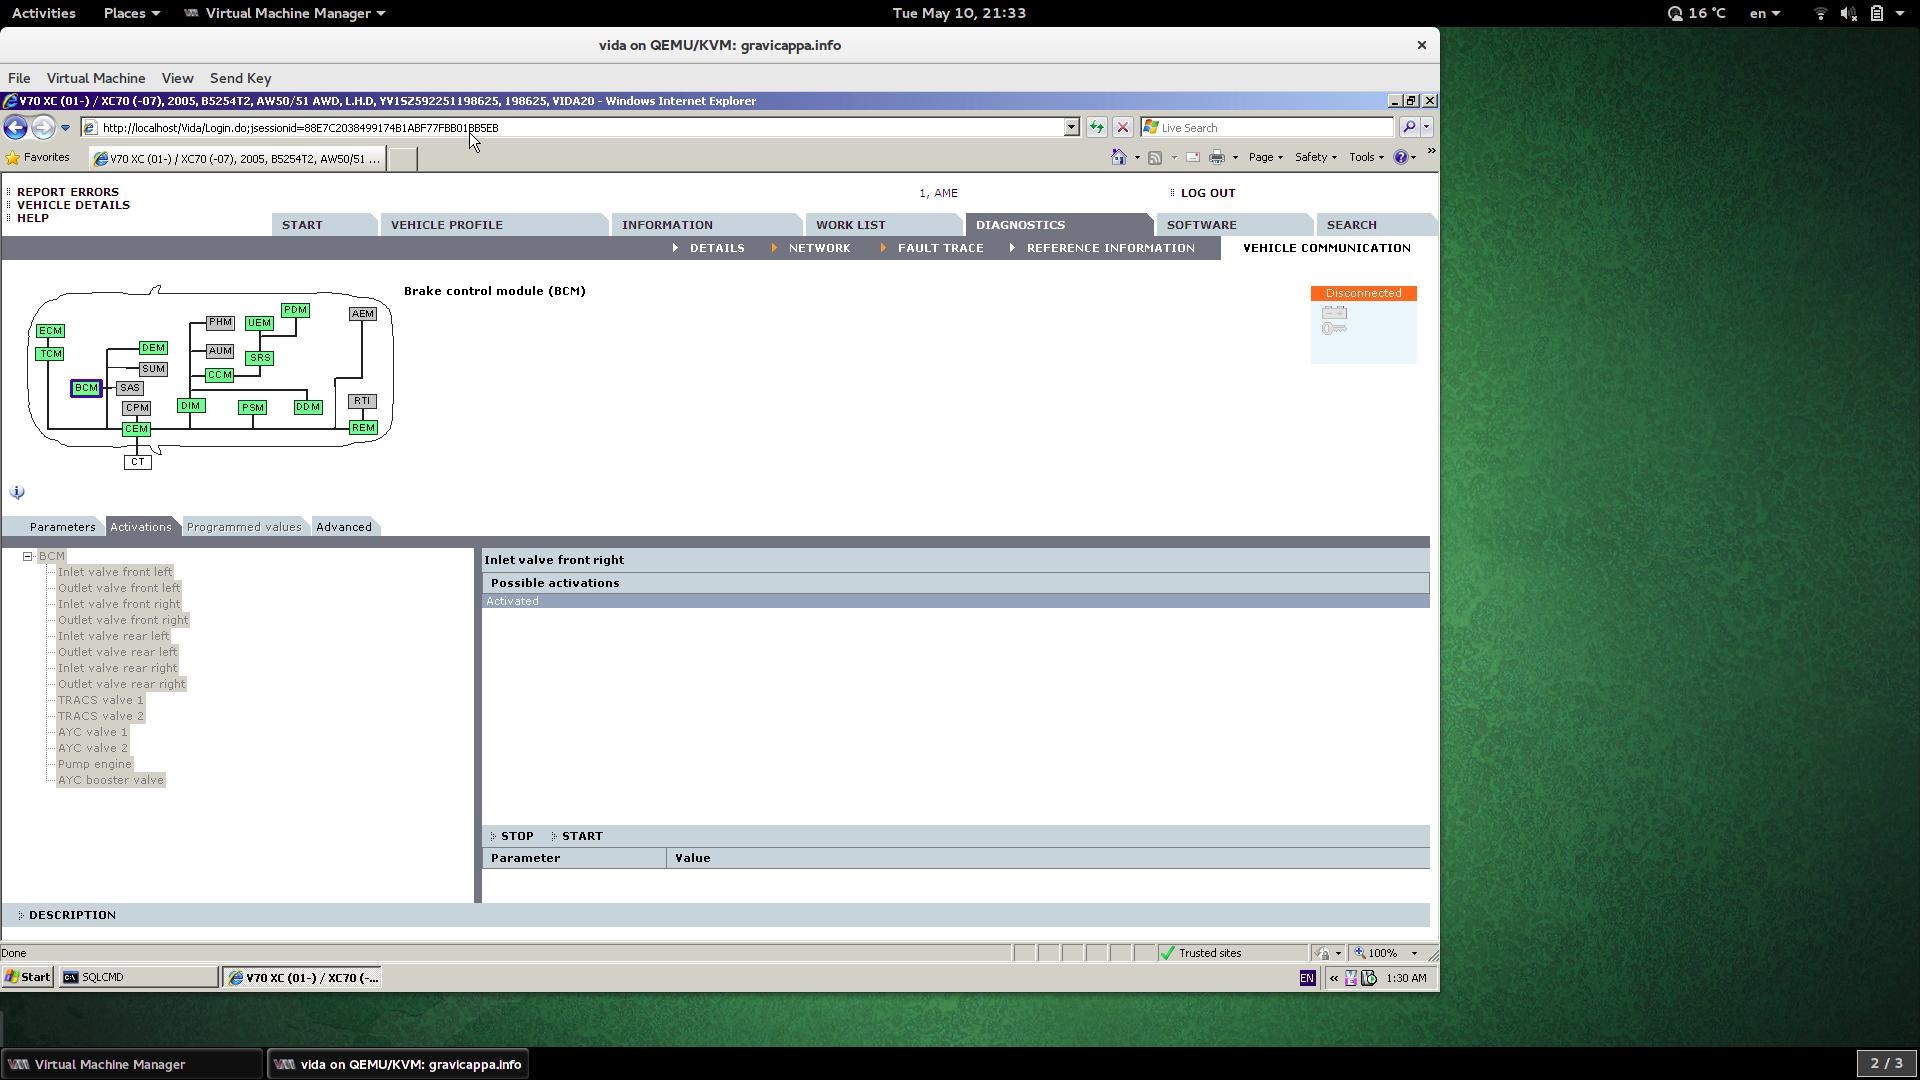The height and width of the screenshot is (1080, 1920).
Task: Click the address bar input field
Action: [580, 127]
